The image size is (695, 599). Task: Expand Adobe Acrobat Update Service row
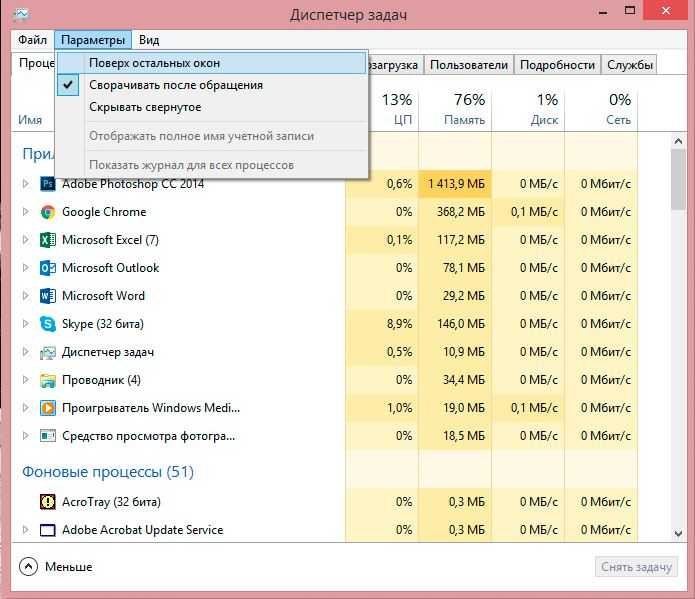26,530
